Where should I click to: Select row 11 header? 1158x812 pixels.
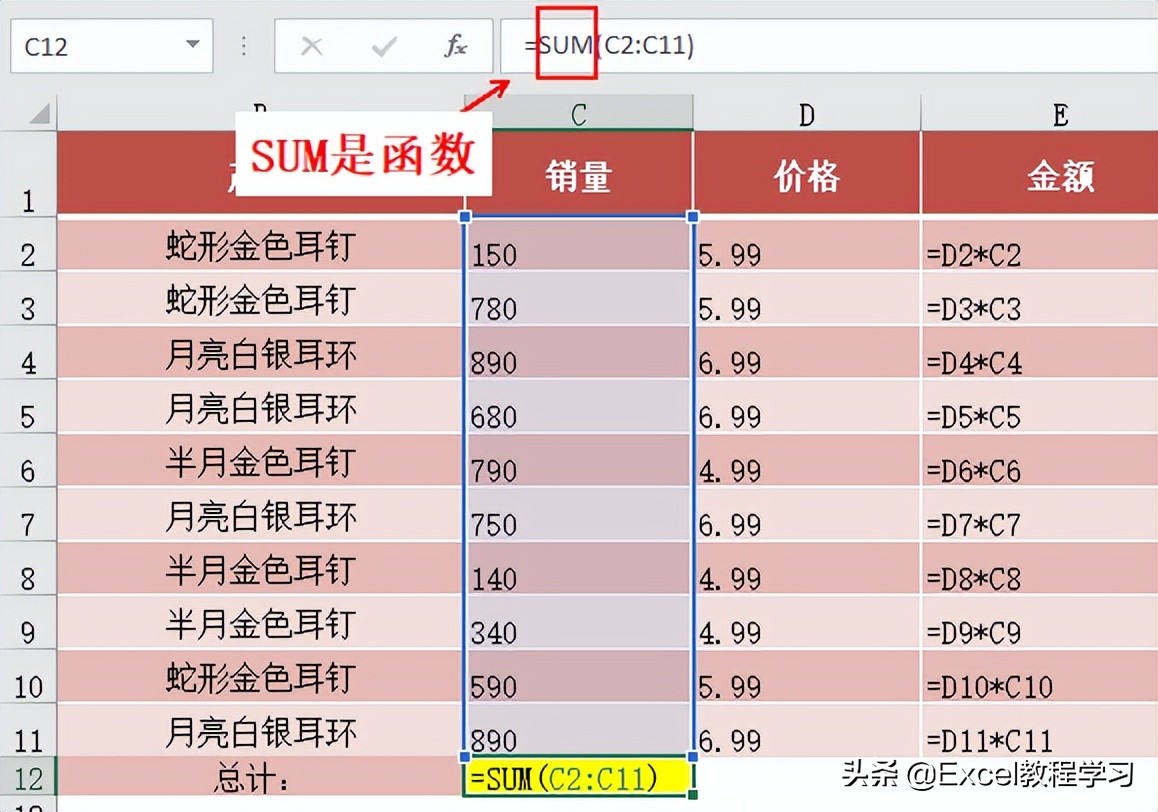pyautogui.click(x=28, y=730)
